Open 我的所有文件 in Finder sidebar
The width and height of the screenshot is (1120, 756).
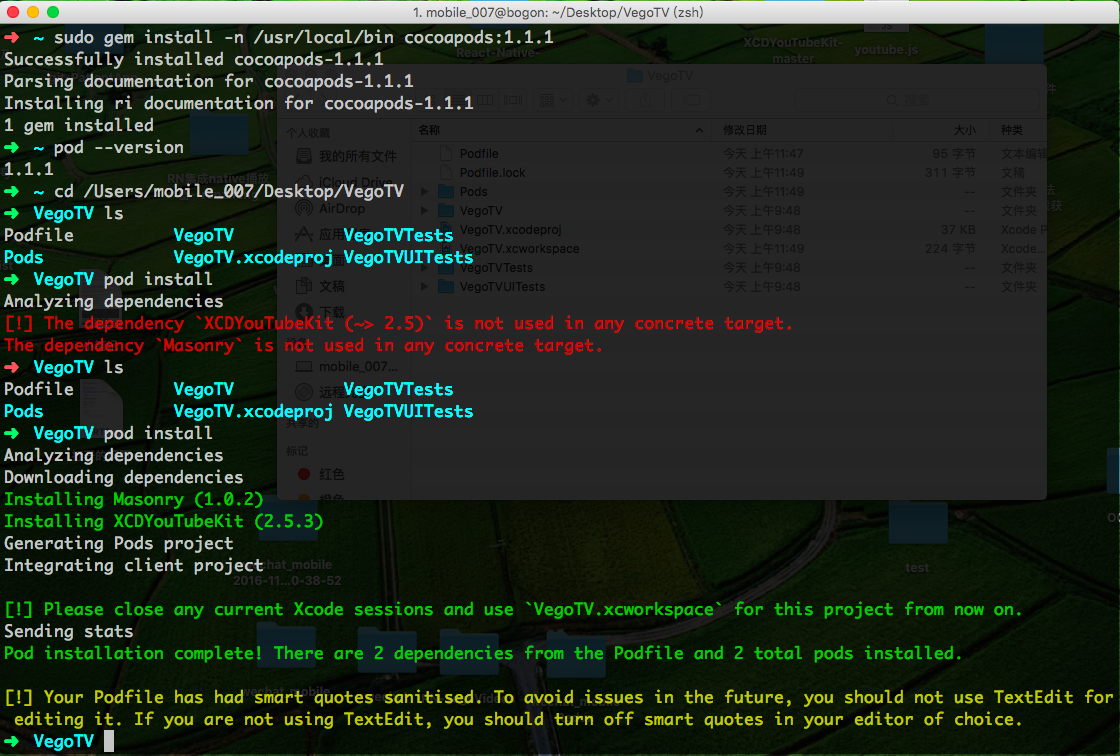tap(357, 156)
